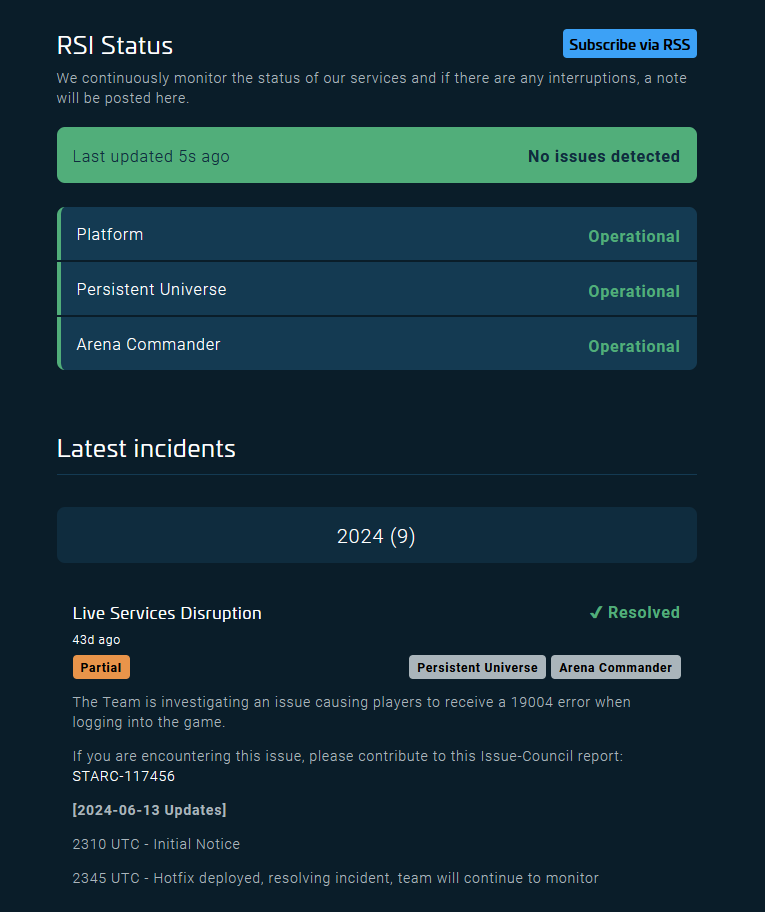The width and height of the screenshot is (765, 912).
Task: Open the Live Services Disruption incident title
Action: click(167, 613)
